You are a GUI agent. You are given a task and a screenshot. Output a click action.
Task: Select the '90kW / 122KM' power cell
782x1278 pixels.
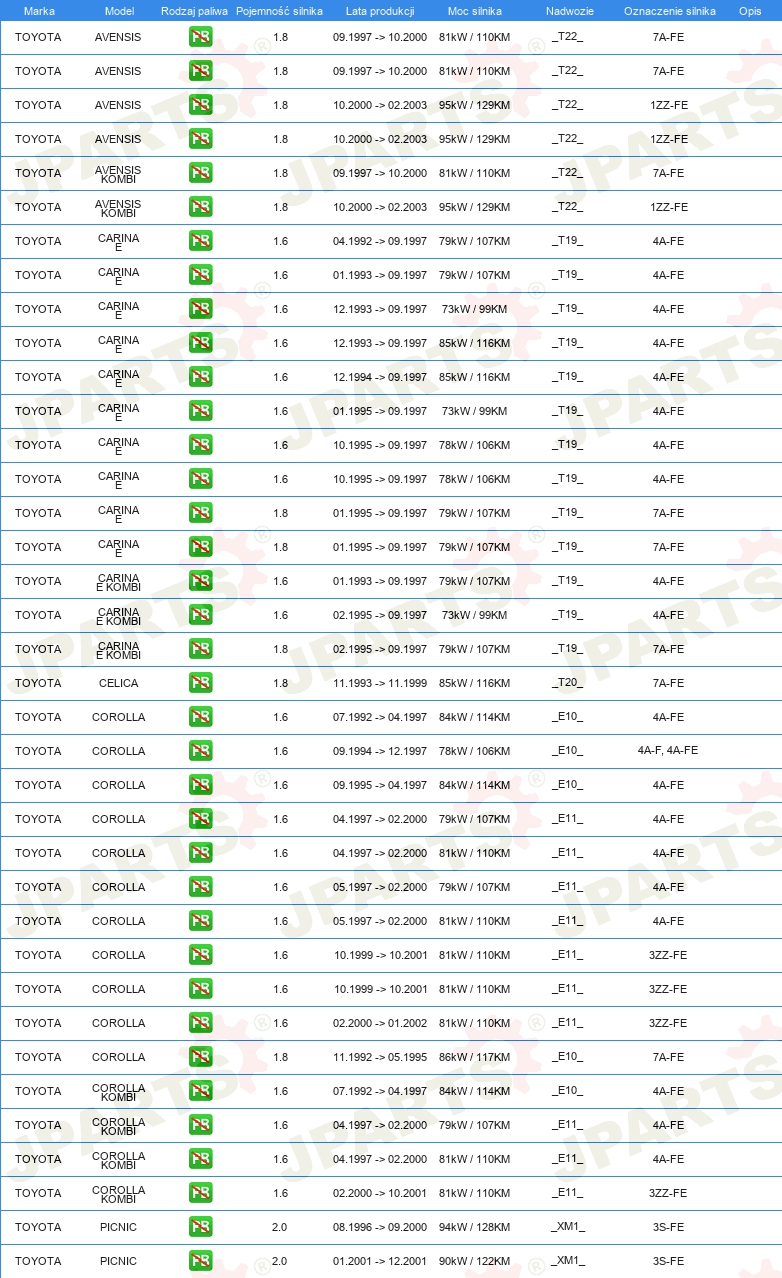point(474,1261)
